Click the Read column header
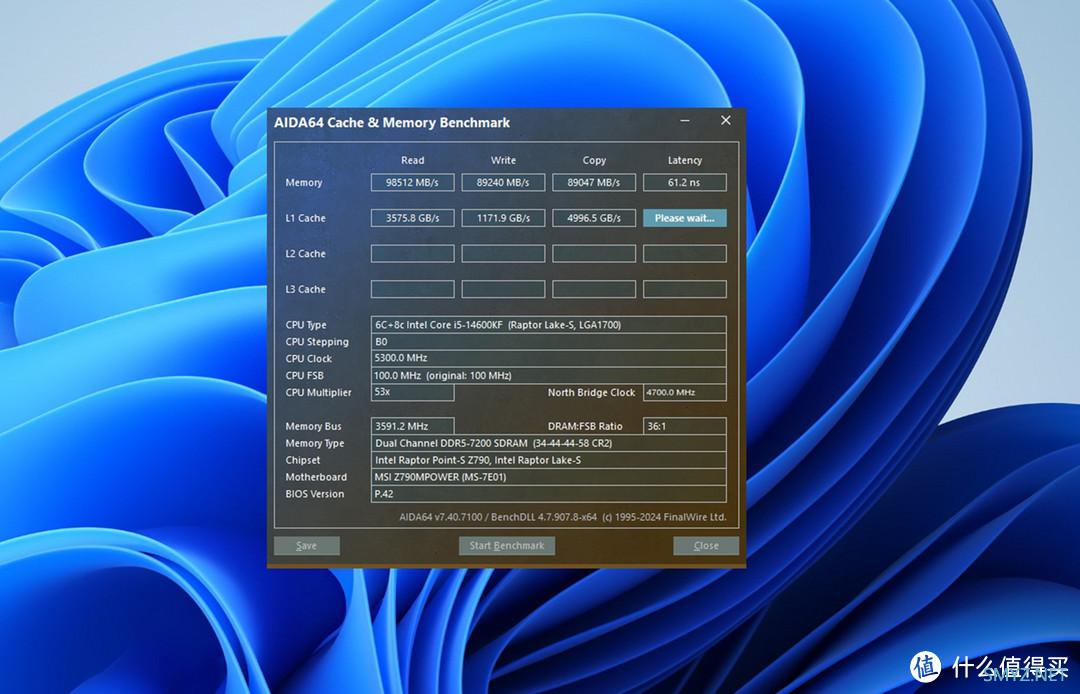 coord(413,160)
